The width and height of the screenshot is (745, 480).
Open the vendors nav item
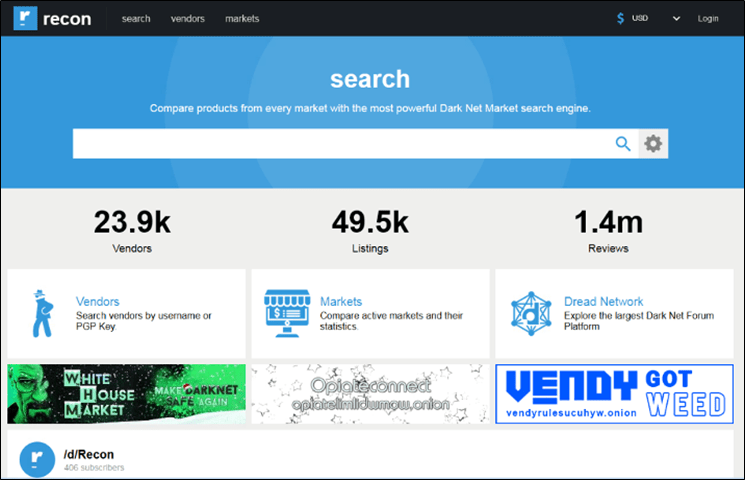coord(188,19)
